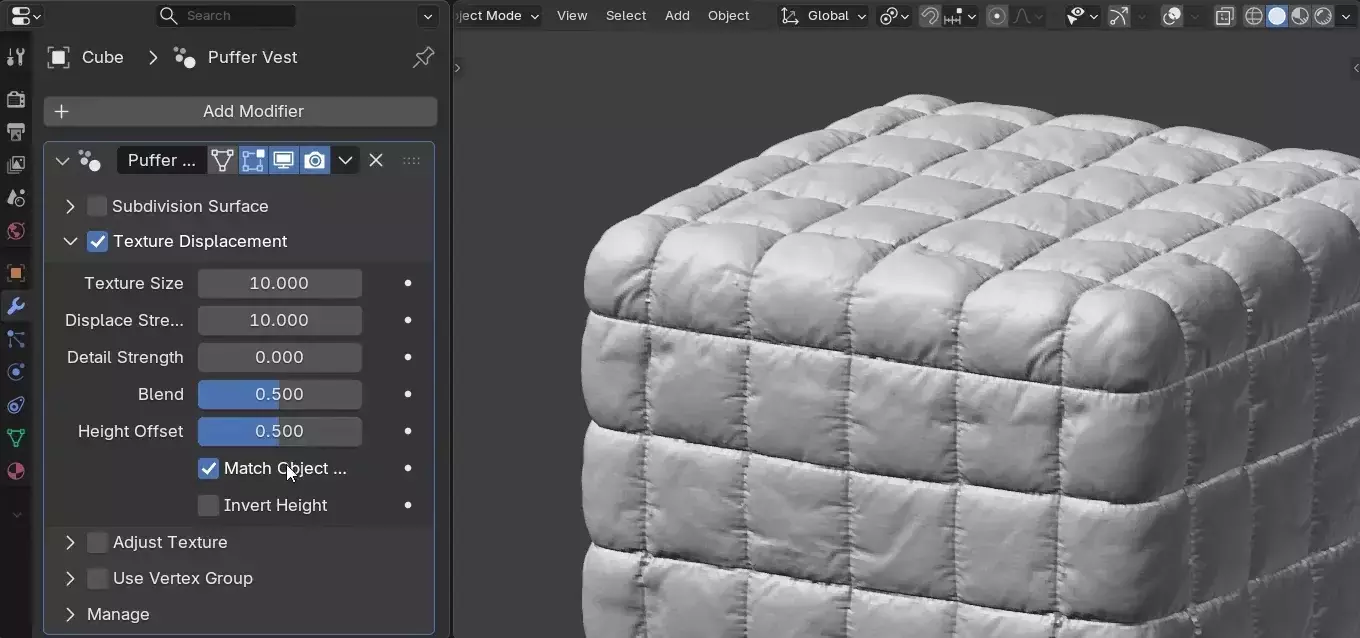Remove the Puffer Vest modifier with X

click(376, 160)
